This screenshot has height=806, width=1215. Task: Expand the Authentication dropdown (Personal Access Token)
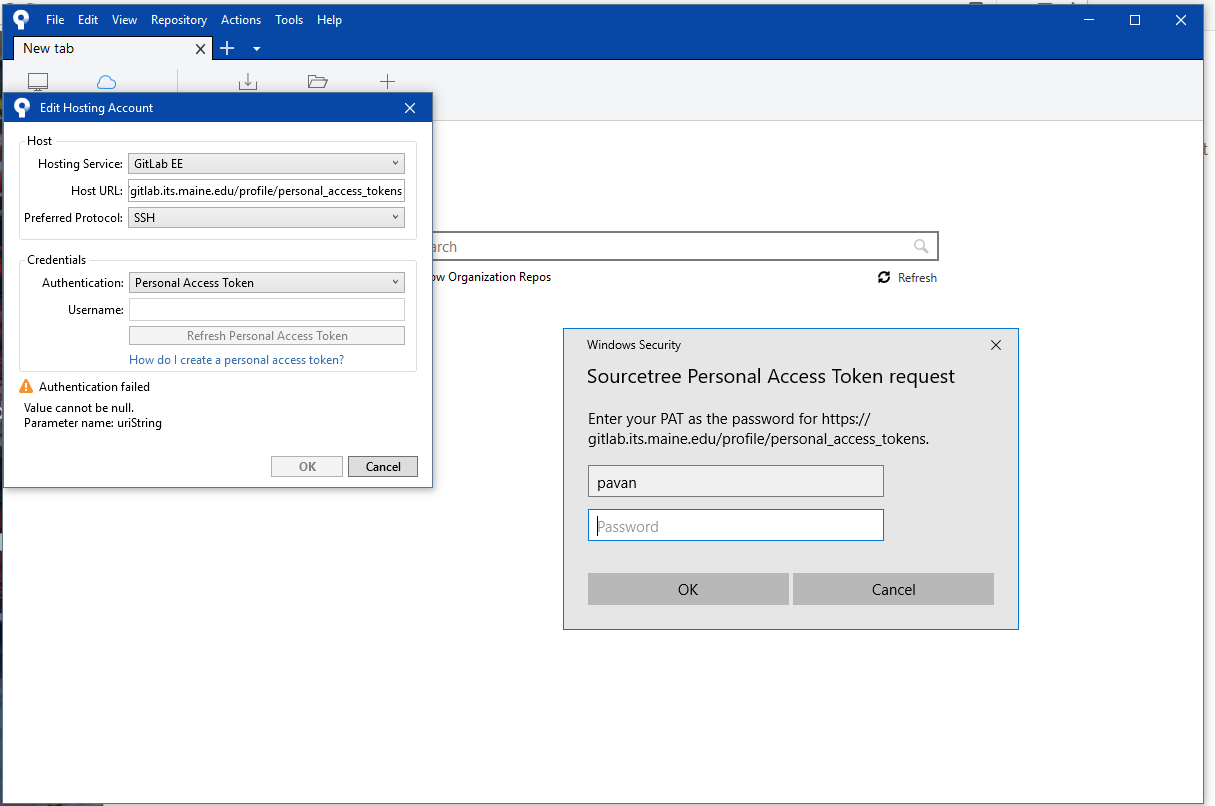point(267,283)
